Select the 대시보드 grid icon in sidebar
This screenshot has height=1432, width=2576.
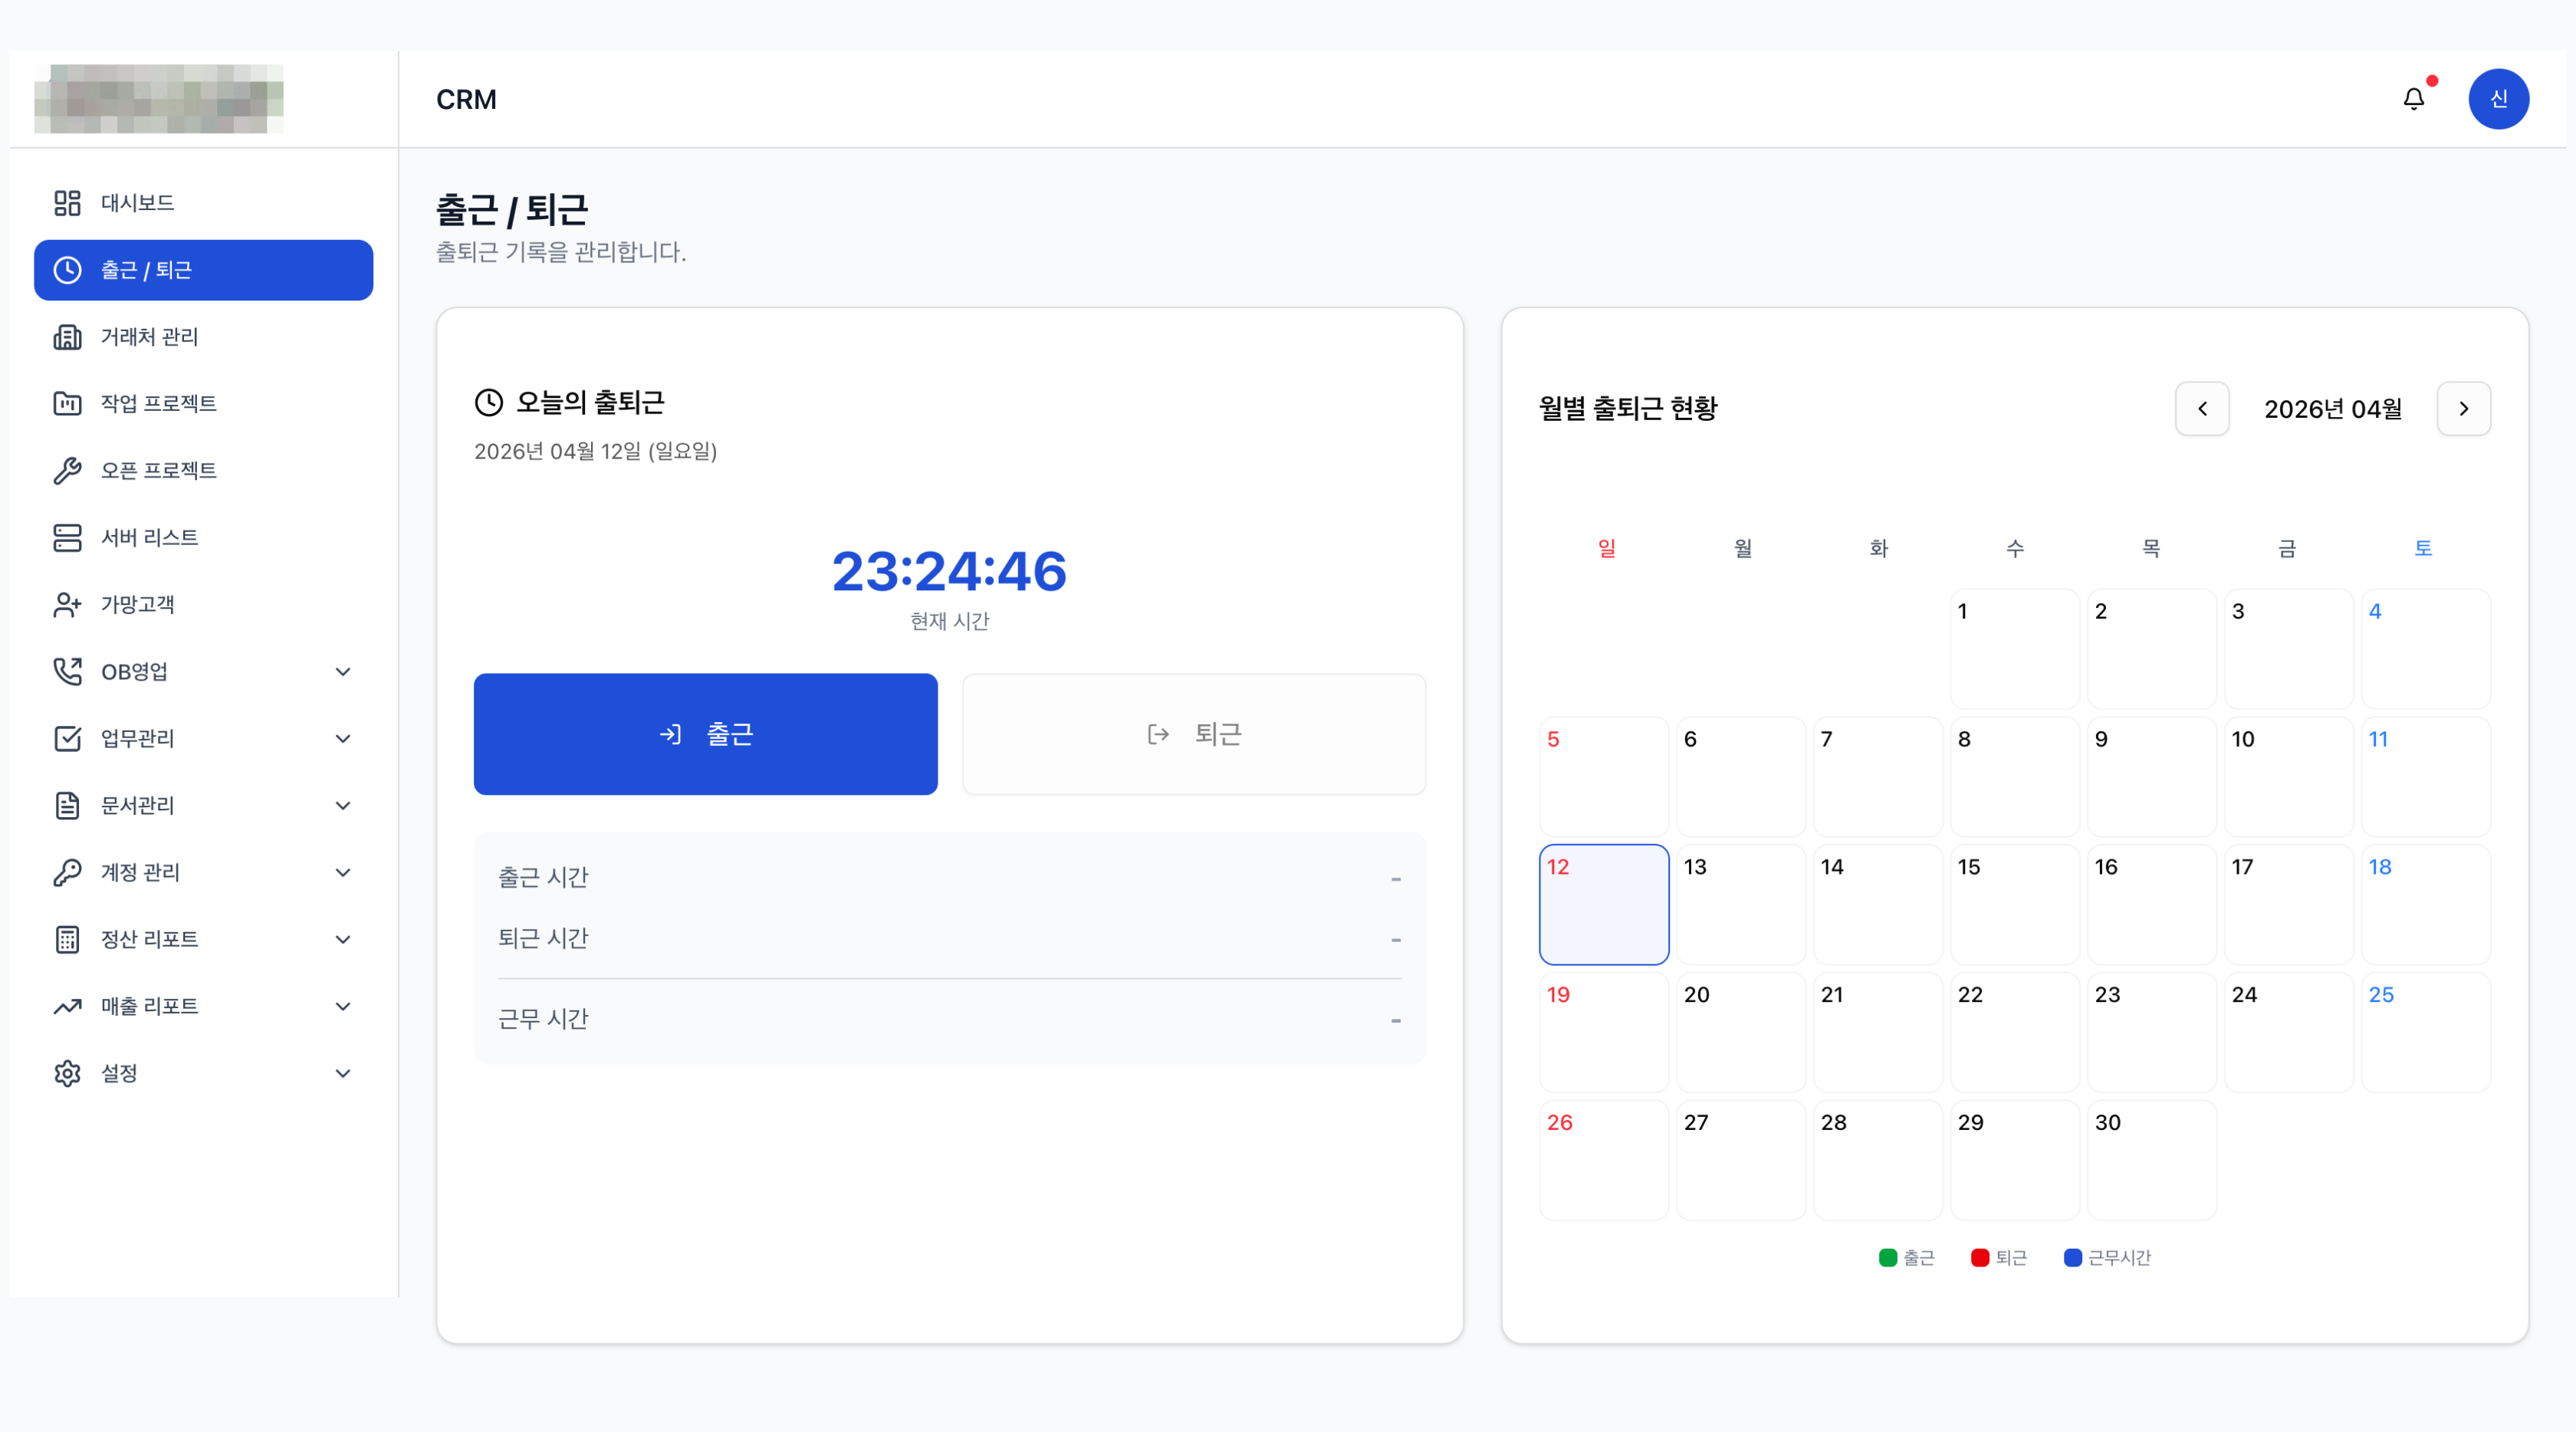coord(67,202)
